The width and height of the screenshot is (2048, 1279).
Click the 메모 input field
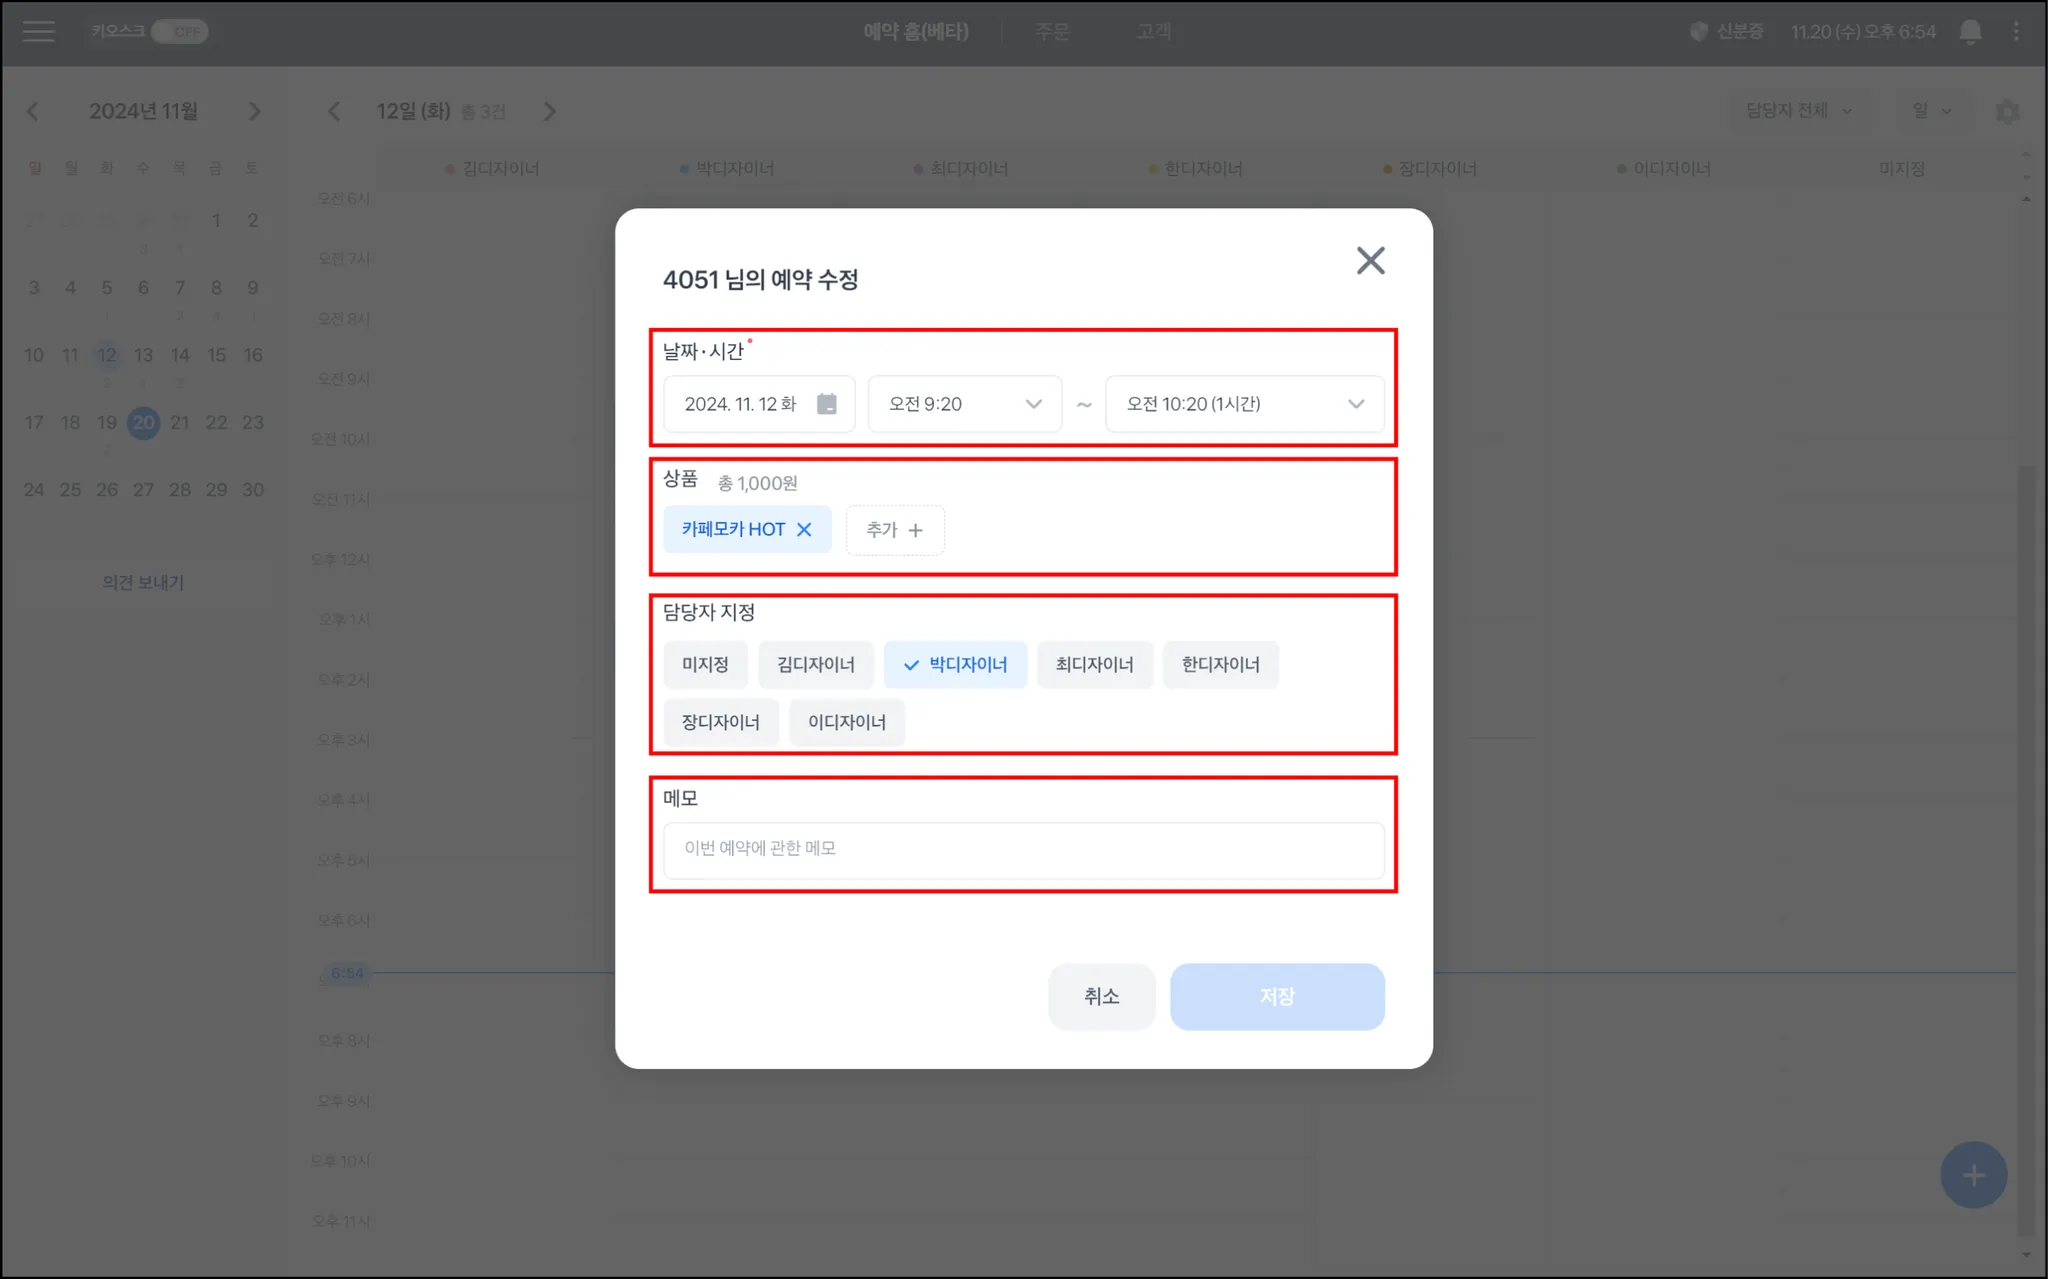[x=1023, y=849]
